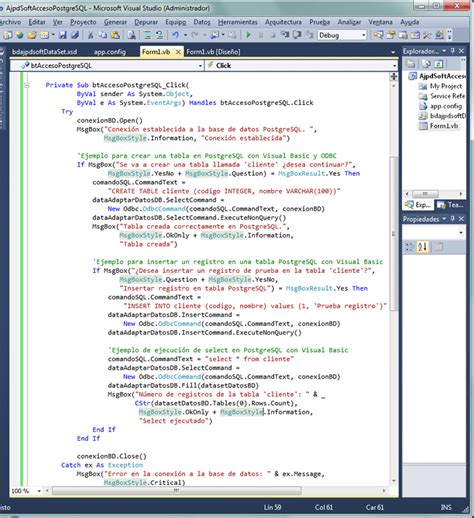Open the Proyecto menu
The height and width of the screenshot is (518, 474).
point(83,22)
